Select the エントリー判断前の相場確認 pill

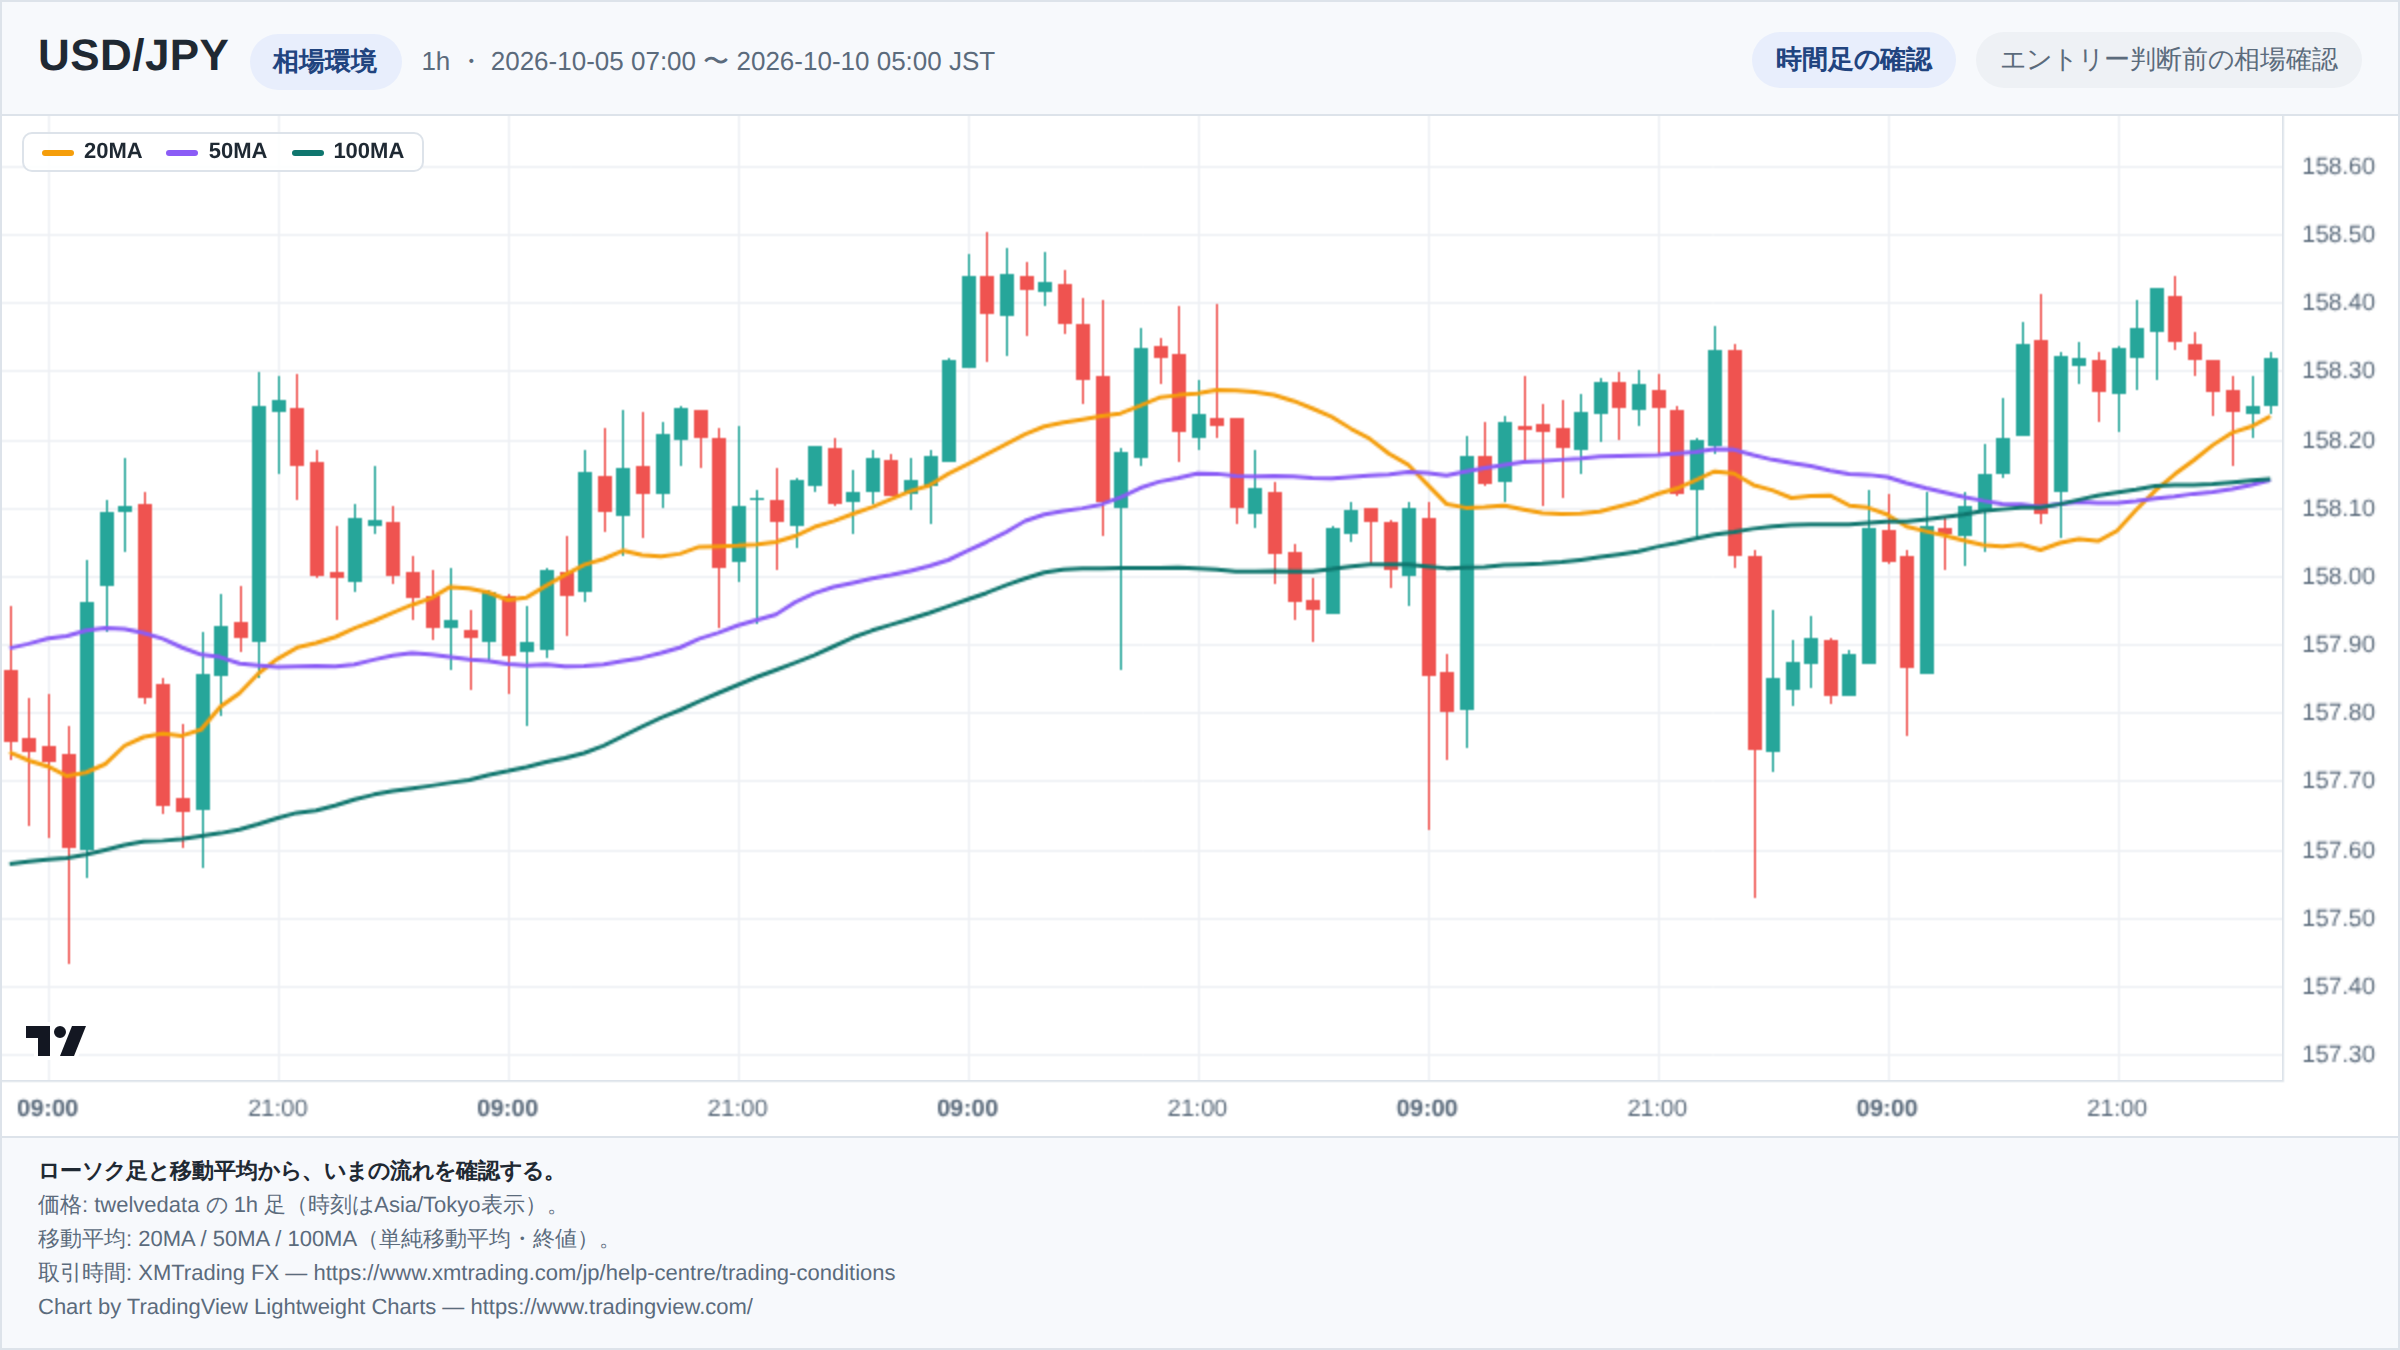point(2168,60)
